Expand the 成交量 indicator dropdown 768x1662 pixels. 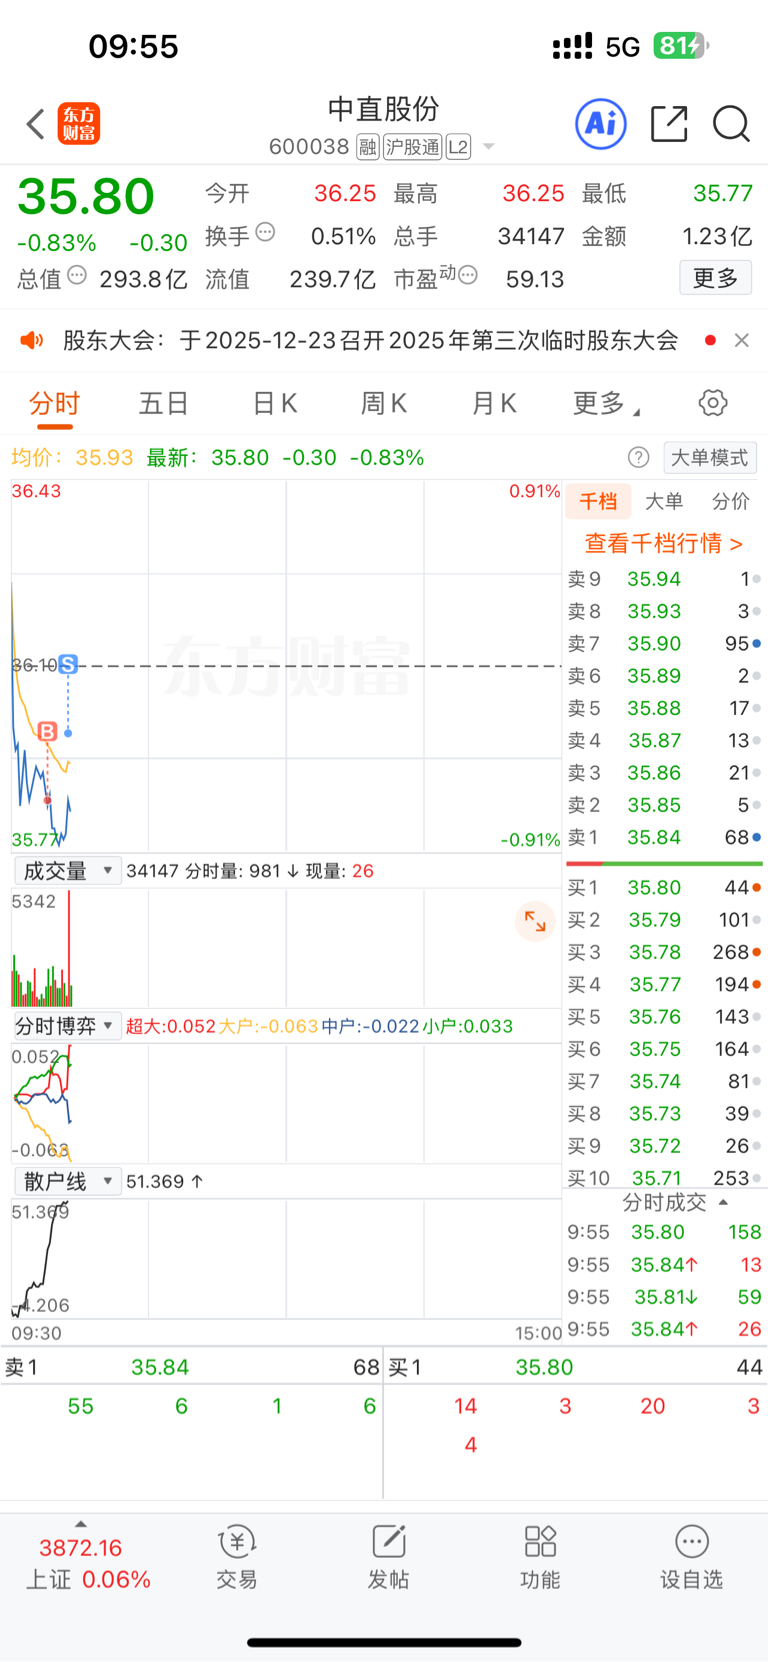click(x=66, y=871)
